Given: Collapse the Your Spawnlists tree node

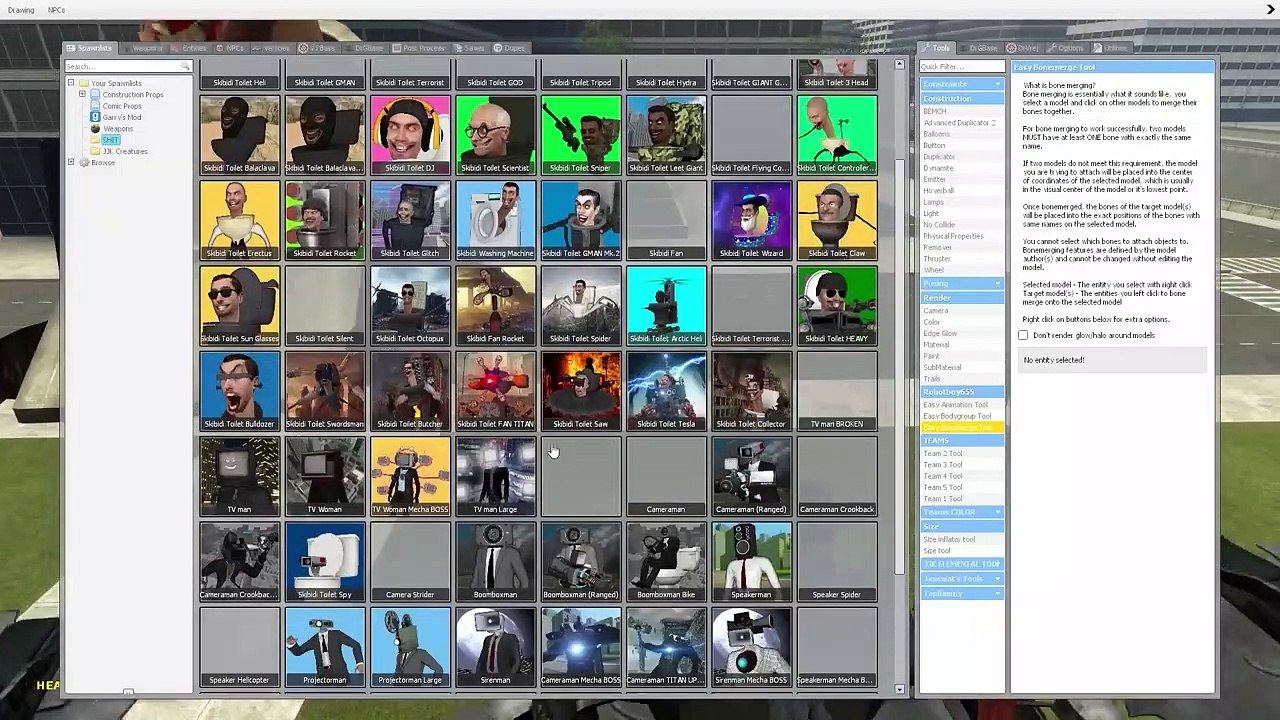Looking at the screenshot, I should tap(71, 83).
